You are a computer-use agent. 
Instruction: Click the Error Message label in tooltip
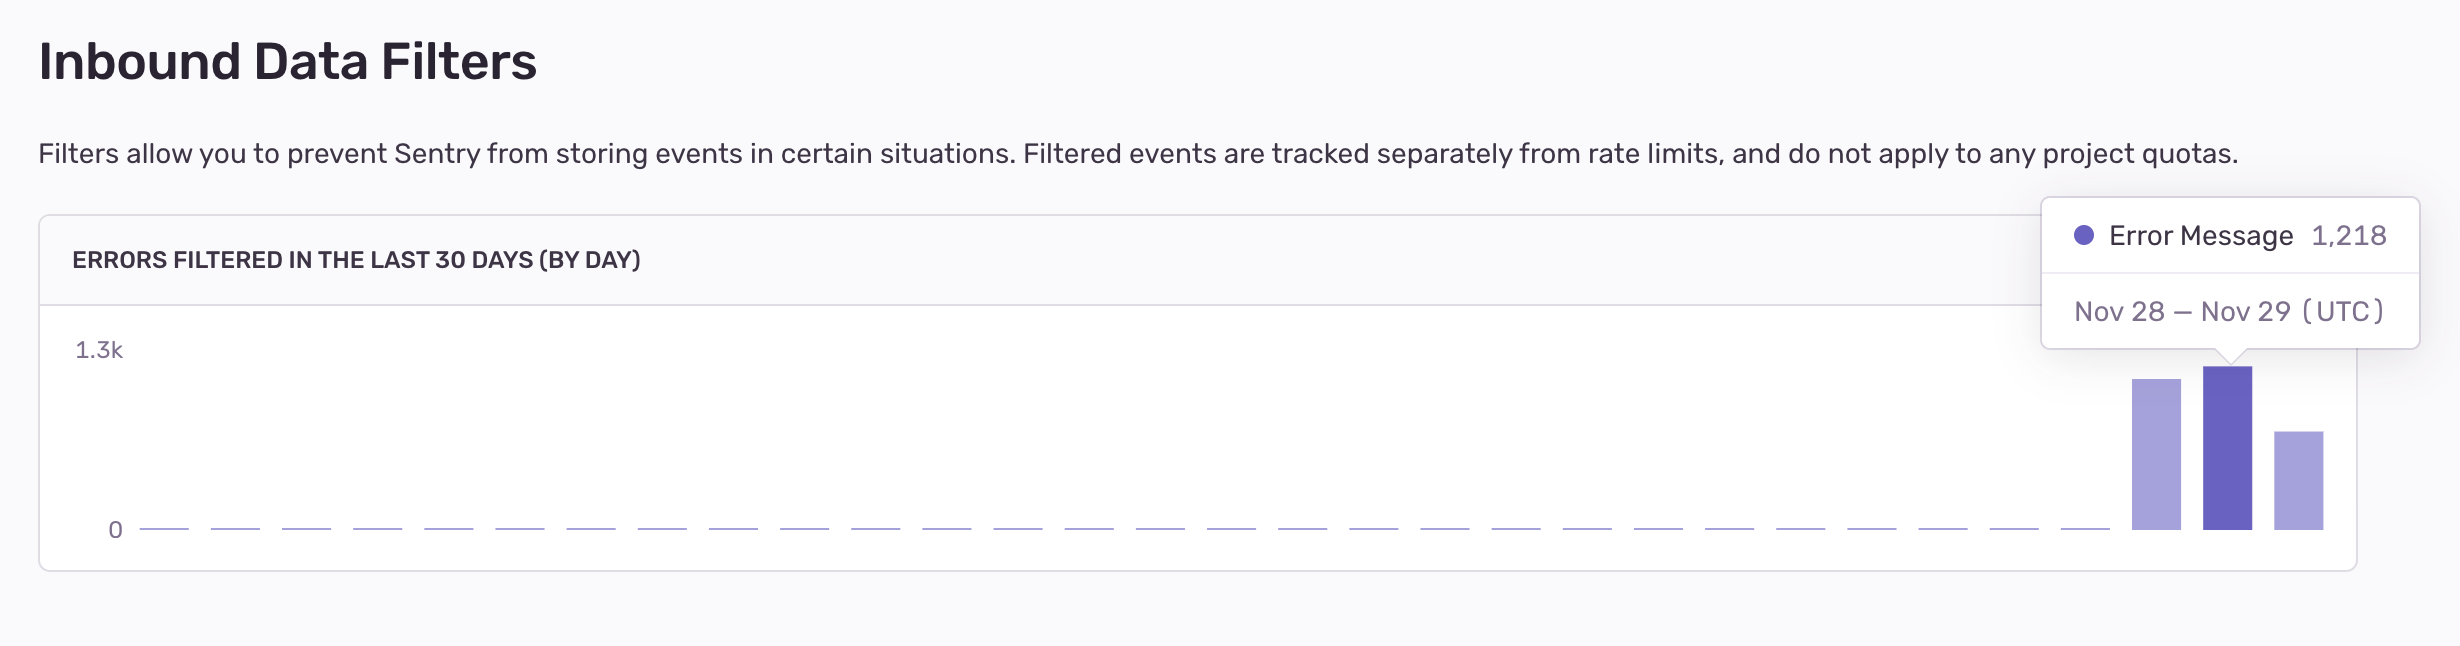[x=2201, y=236]
